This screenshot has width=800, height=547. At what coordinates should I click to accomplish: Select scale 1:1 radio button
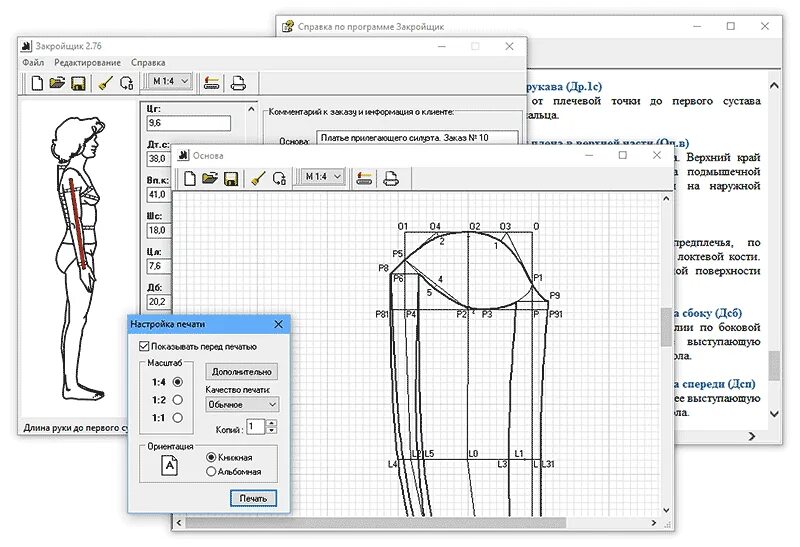(178, 417)
